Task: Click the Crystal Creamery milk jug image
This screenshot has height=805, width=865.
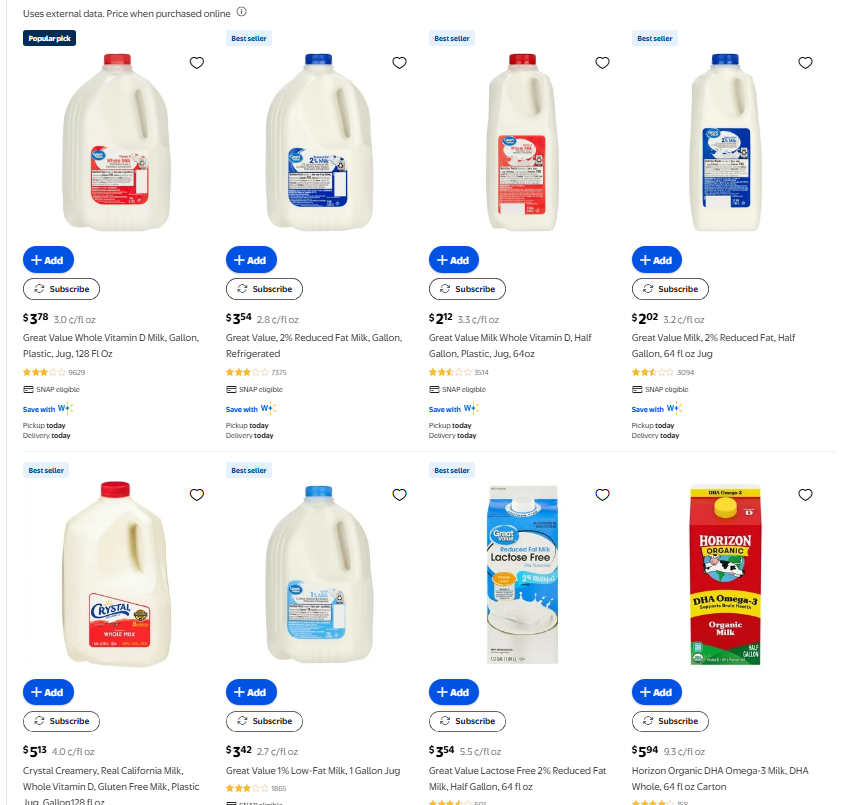Action: (116, 574)
